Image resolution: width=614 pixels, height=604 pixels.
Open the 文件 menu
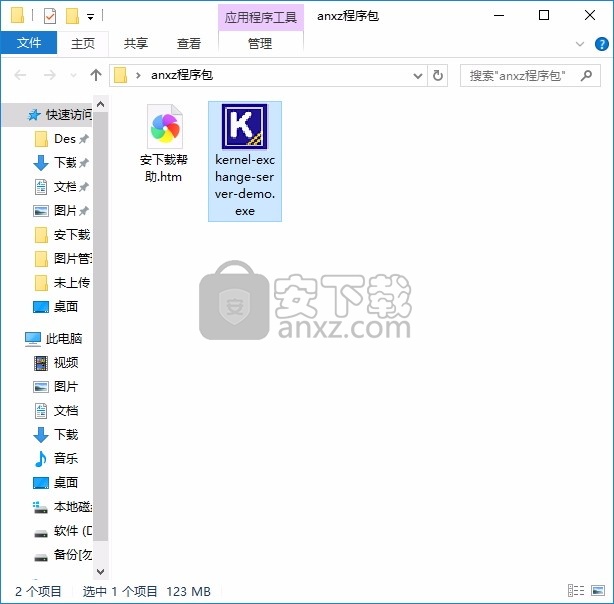click(x=29, y=43)
